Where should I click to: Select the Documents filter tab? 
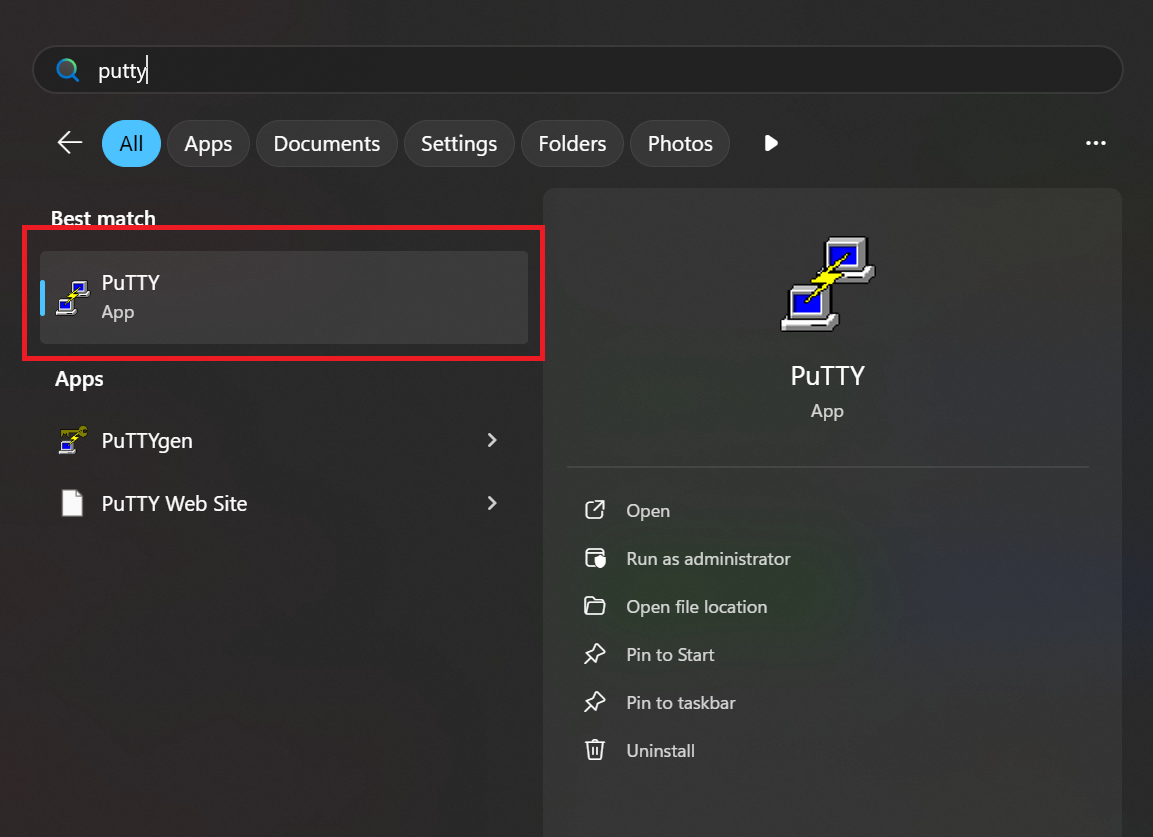point(326,144)
